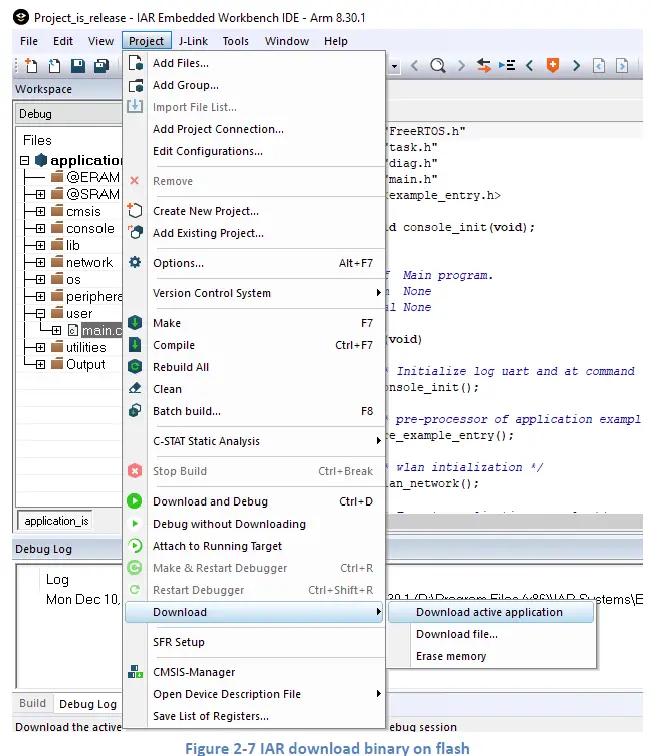Viewport: 652px width, 756px height.
Task: Choose Add Project Connection... entry
Action: click(254, 129)
